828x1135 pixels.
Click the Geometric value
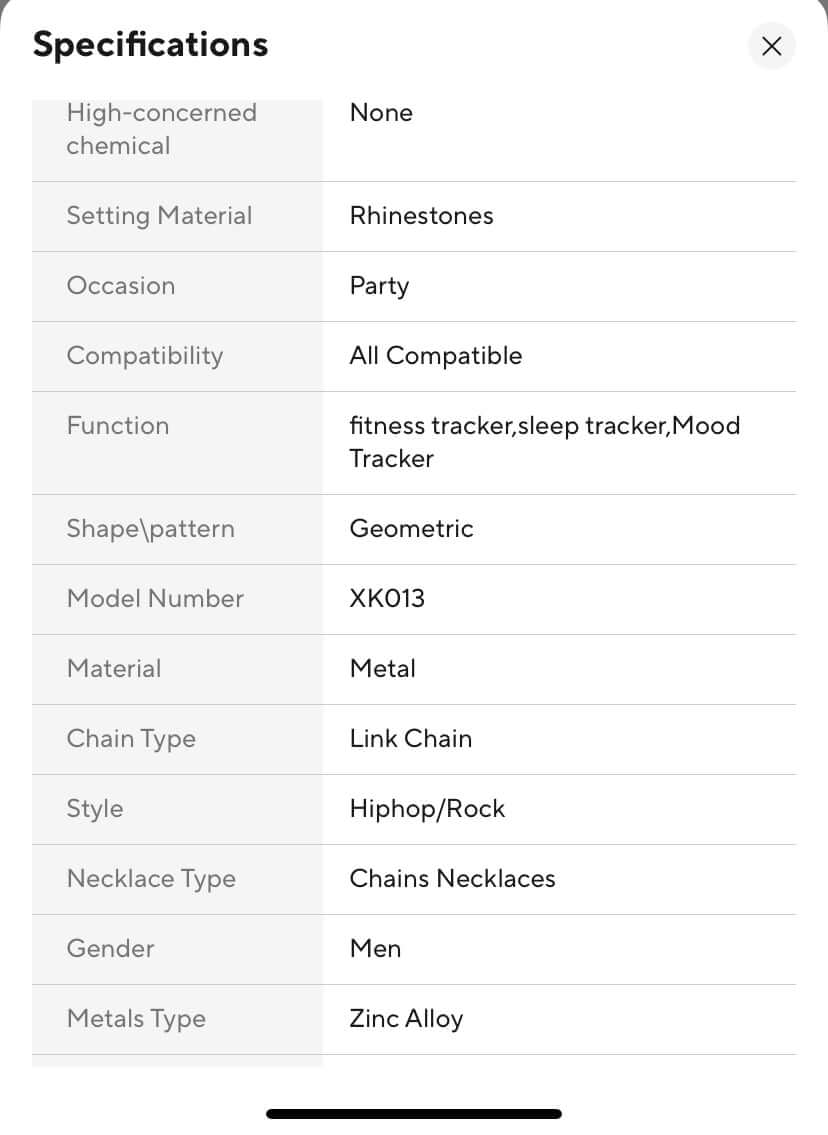click(411, 529)
